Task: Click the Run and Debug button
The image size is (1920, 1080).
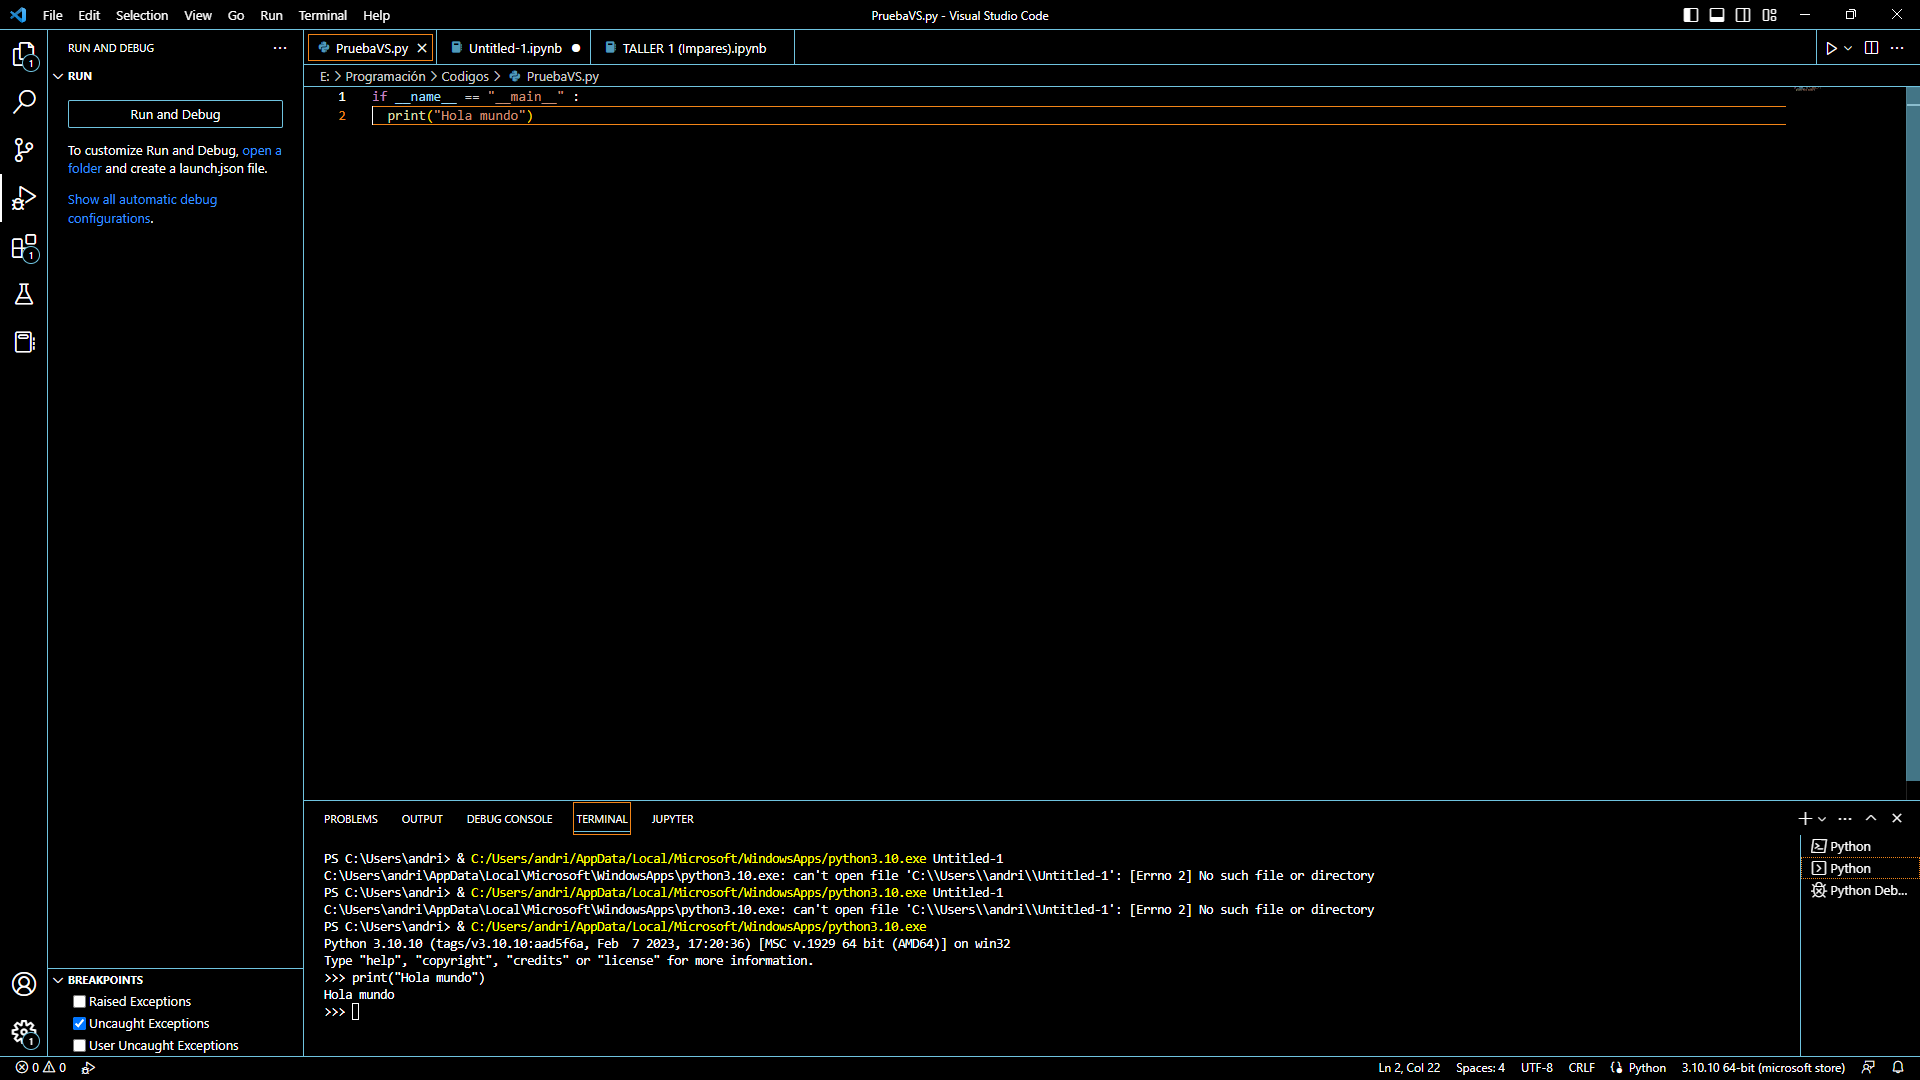Action: pyautogui.click(x=175, y=114)
